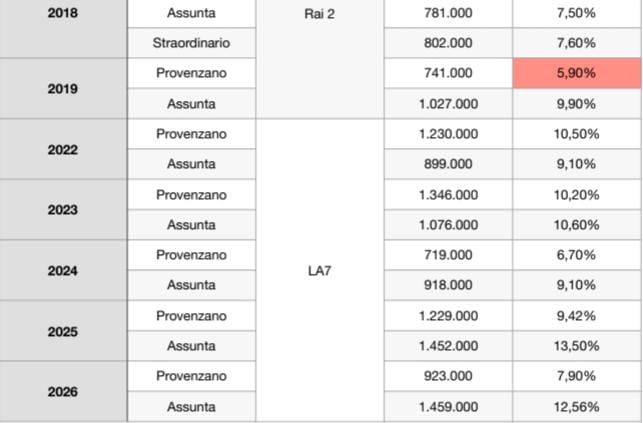Click the 1.346.000 viewers cell
Image resolution: width=643 pixels, height=423 pixels.
click(448, 195)
